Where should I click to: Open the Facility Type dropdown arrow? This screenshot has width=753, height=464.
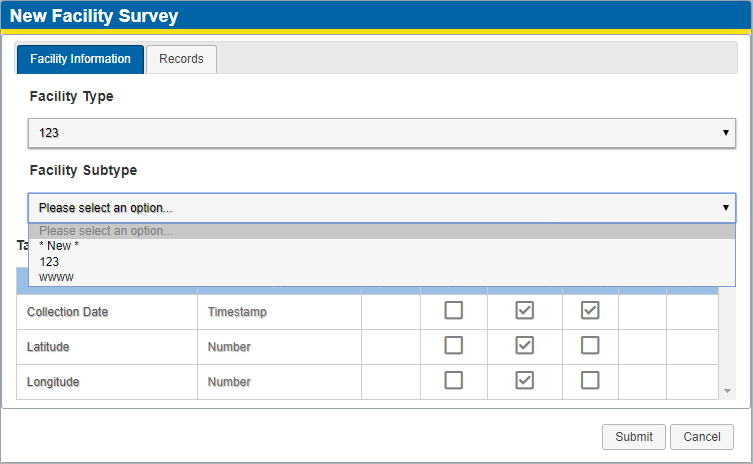click(726, 133)
